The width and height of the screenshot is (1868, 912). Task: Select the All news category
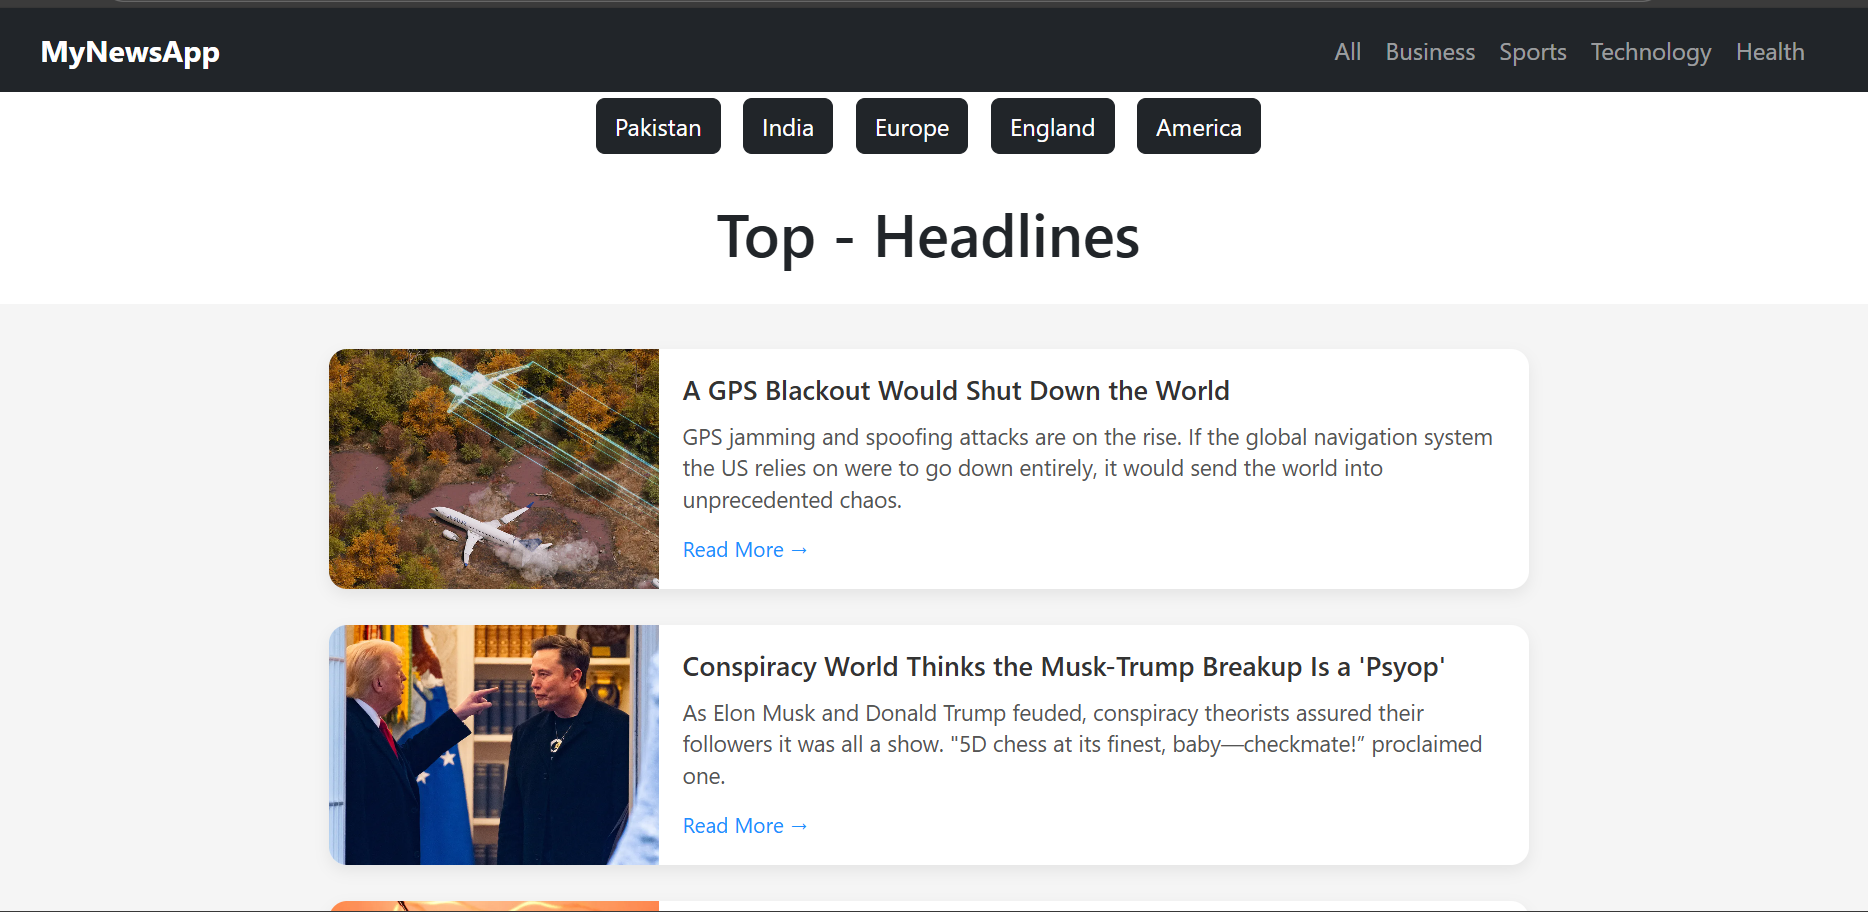tap(1347, 52)
